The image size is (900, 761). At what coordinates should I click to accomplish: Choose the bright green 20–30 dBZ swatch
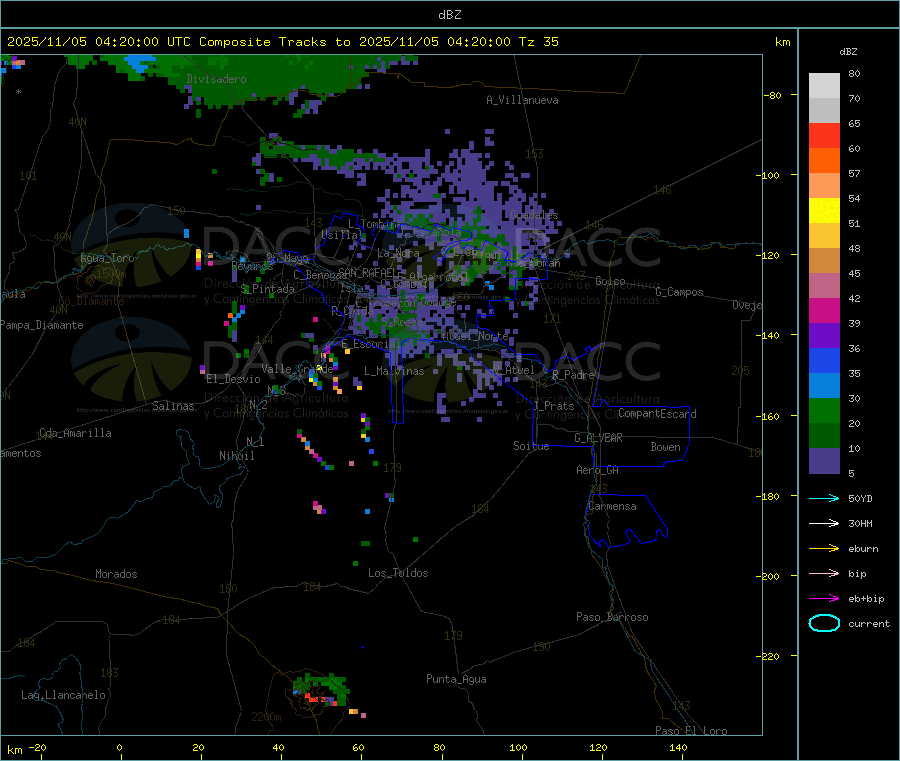point(824,410)
